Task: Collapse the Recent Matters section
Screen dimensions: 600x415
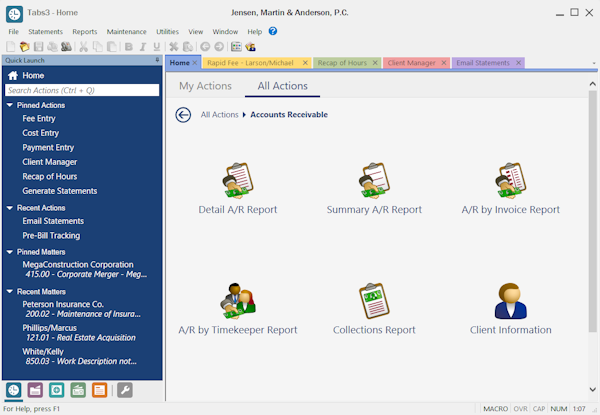Action: [10, 291]
